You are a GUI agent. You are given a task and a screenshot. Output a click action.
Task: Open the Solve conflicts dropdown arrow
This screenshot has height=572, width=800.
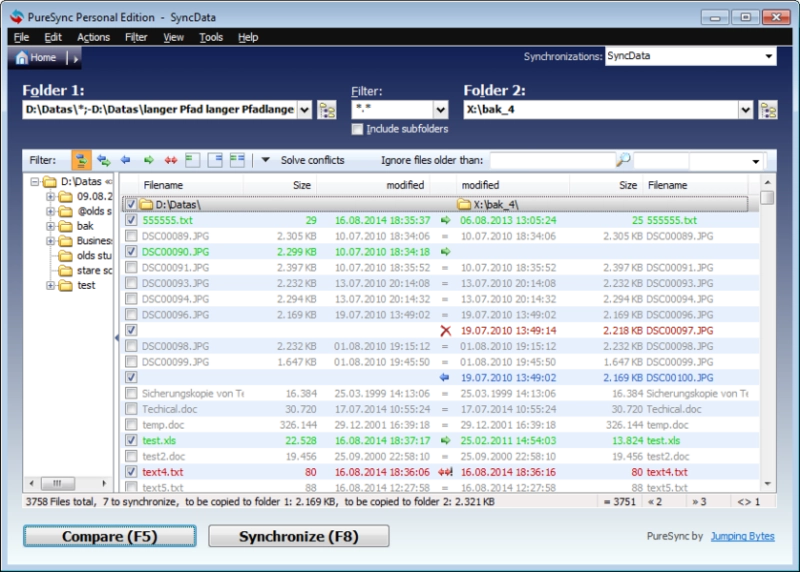(265, 160)
